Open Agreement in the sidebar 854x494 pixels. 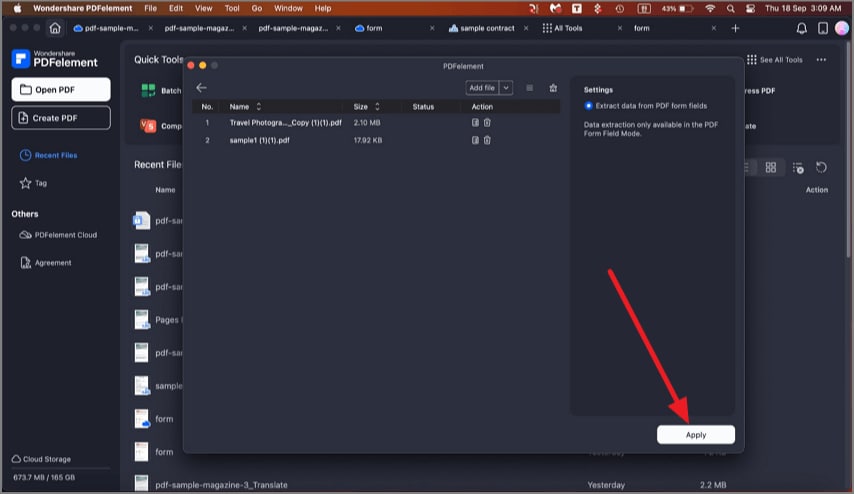[x=46, y=263]
